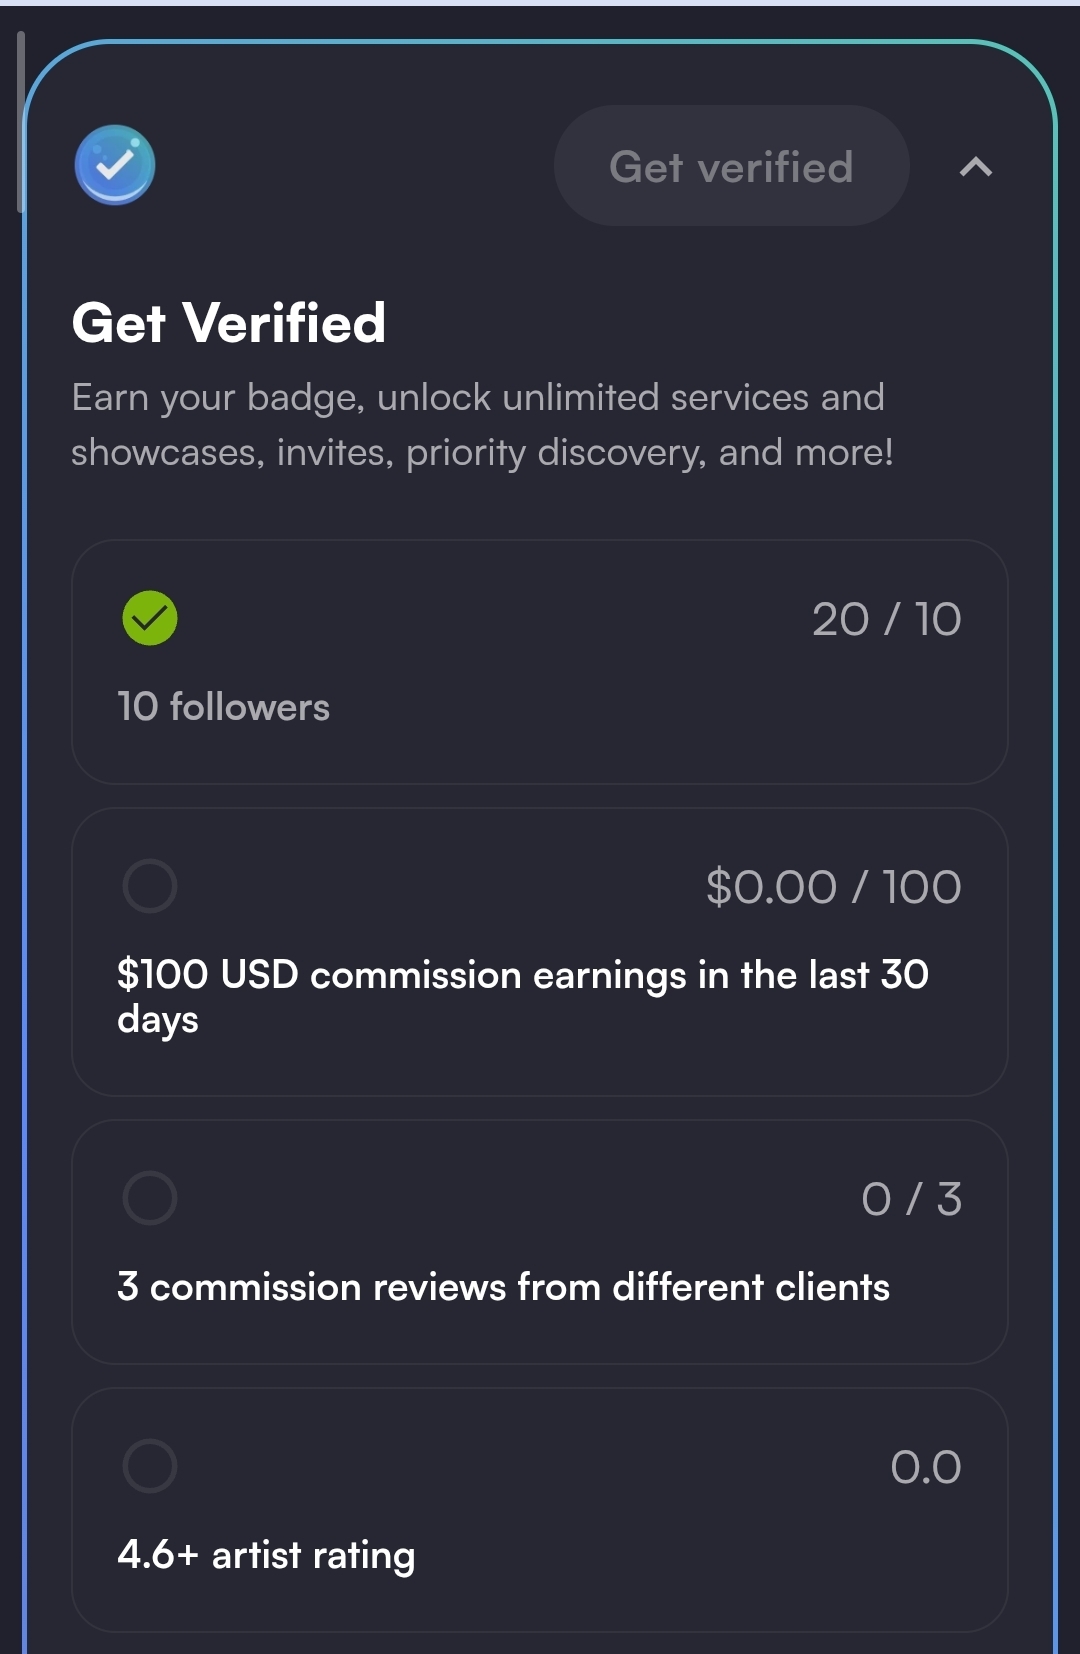This screenshot has width=1080, height=1654.
Task: Select the 3 commission reviews requirement text
Action: [x=503, y=1287]
